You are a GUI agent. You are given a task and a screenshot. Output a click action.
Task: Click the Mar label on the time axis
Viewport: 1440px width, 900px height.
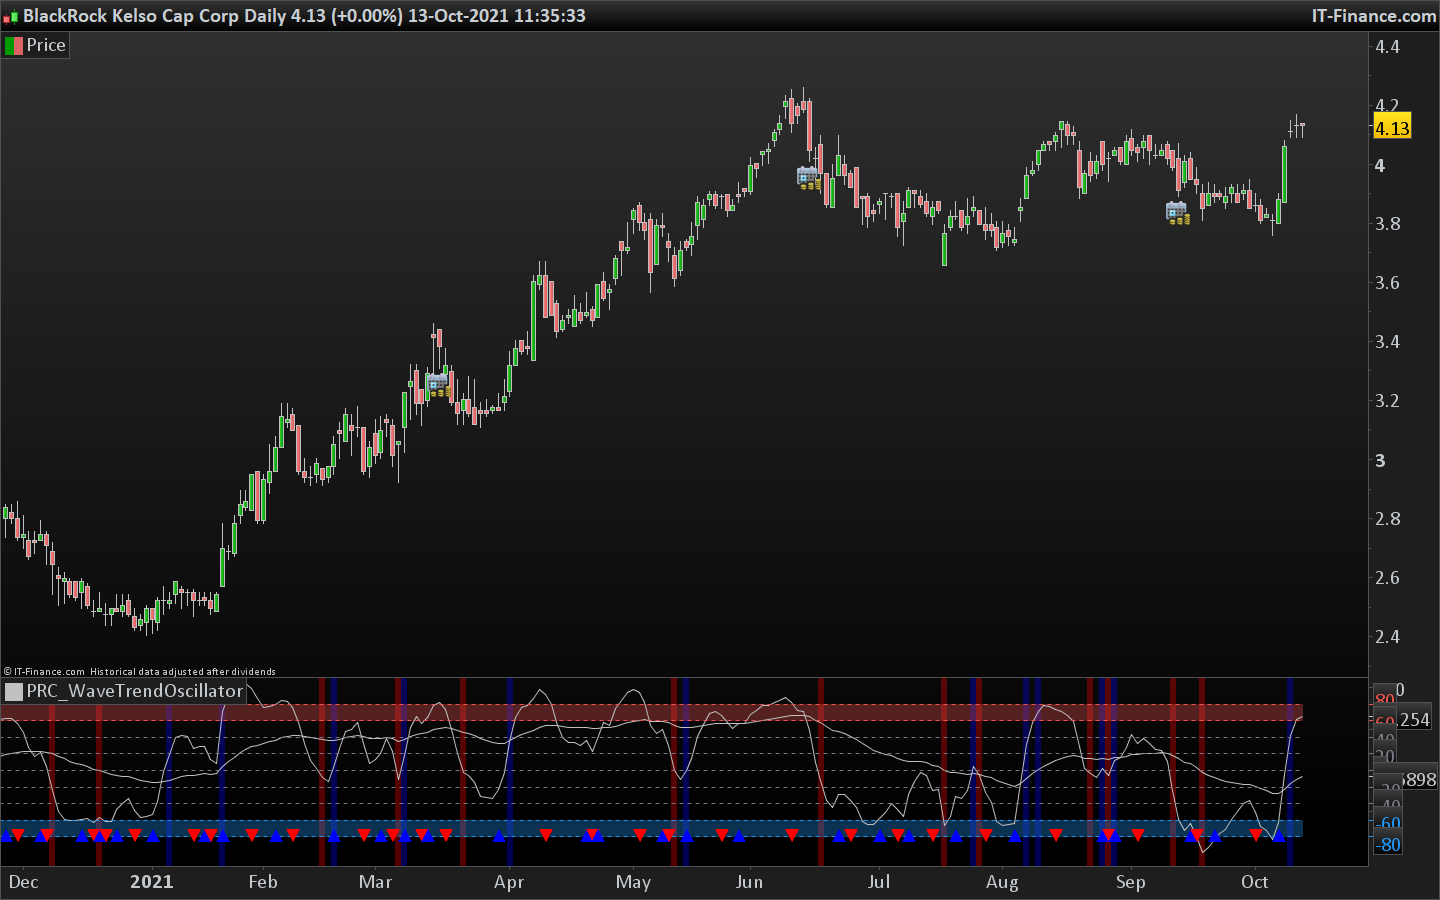pos(376,882)
